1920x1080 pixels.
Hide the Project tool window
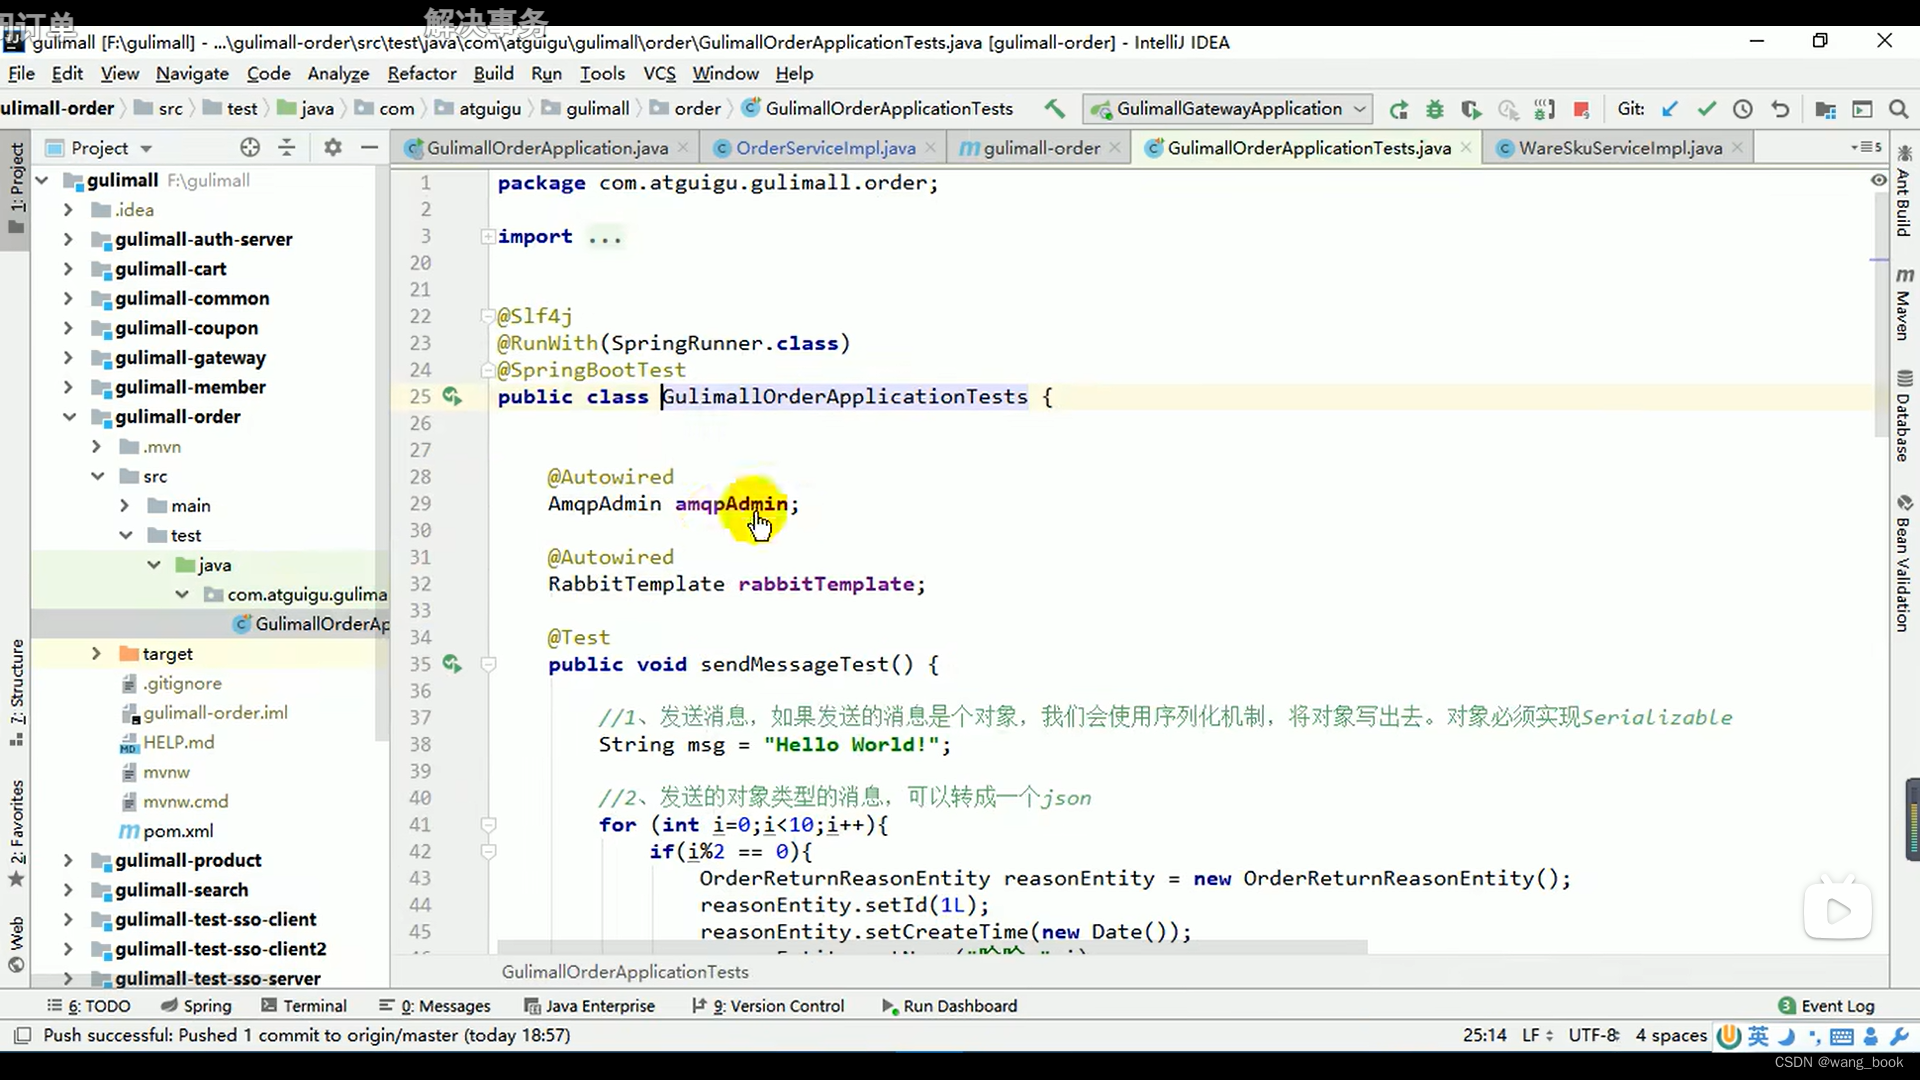pyautogui.click(x=369, y=148)
